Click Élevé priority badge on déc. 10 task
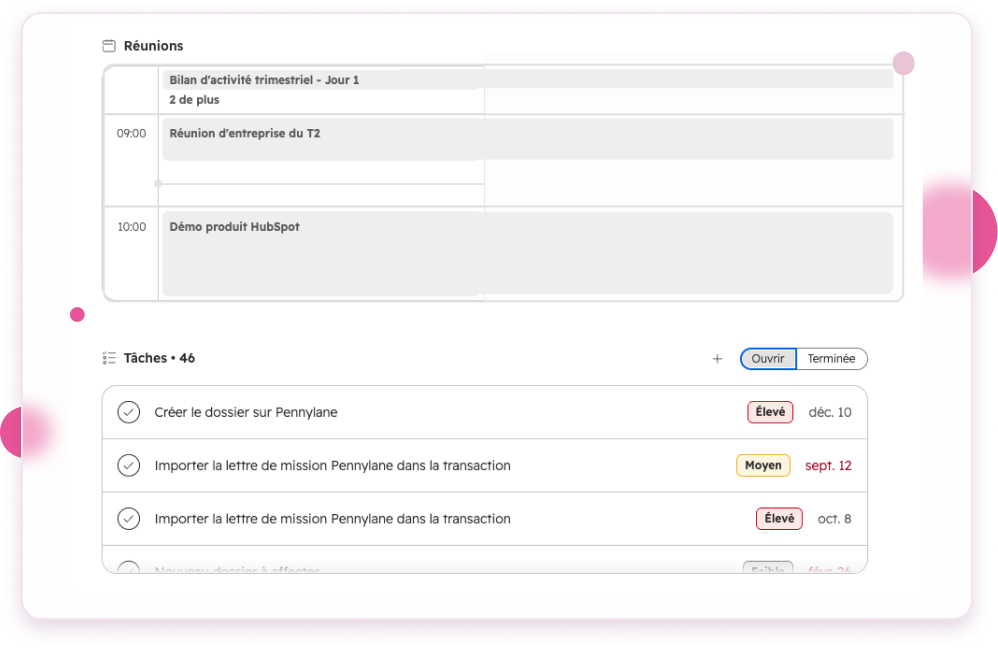The width and height of the screenshot is (998, 648). [770, 412]
